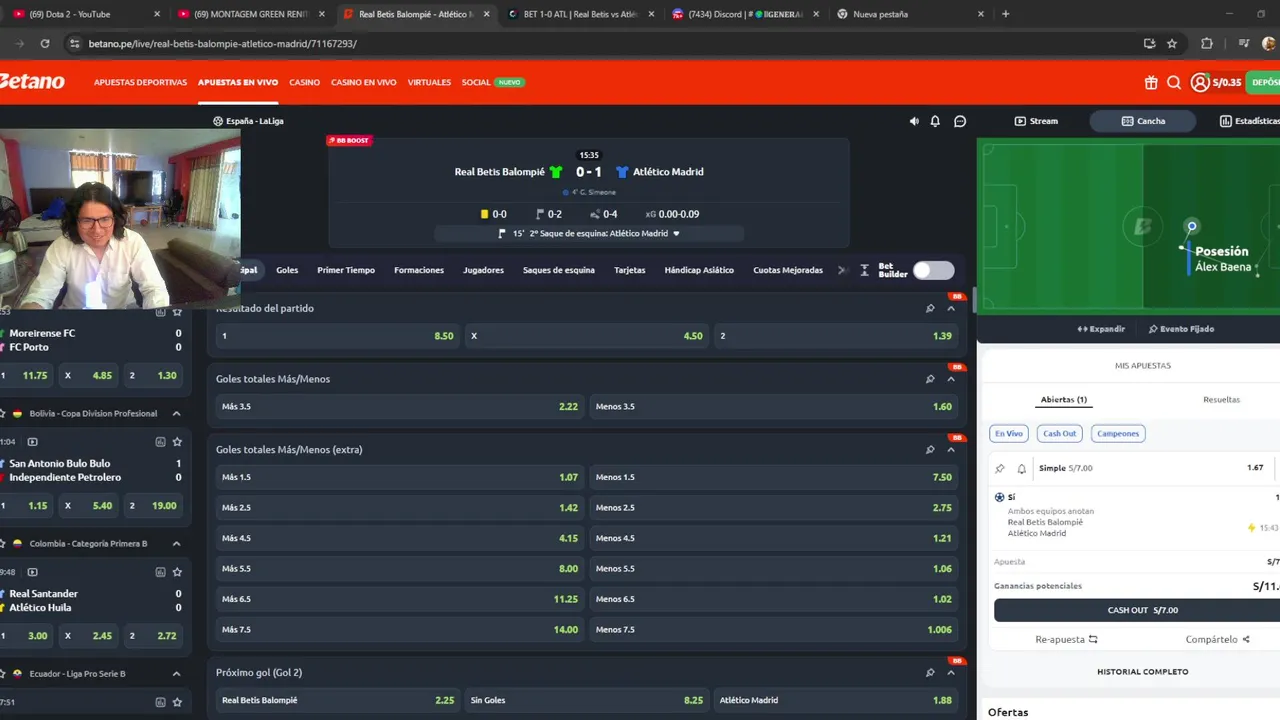Select the Campeones filter chip
Screen dimensions: 1280x720
coord(1118,433)
